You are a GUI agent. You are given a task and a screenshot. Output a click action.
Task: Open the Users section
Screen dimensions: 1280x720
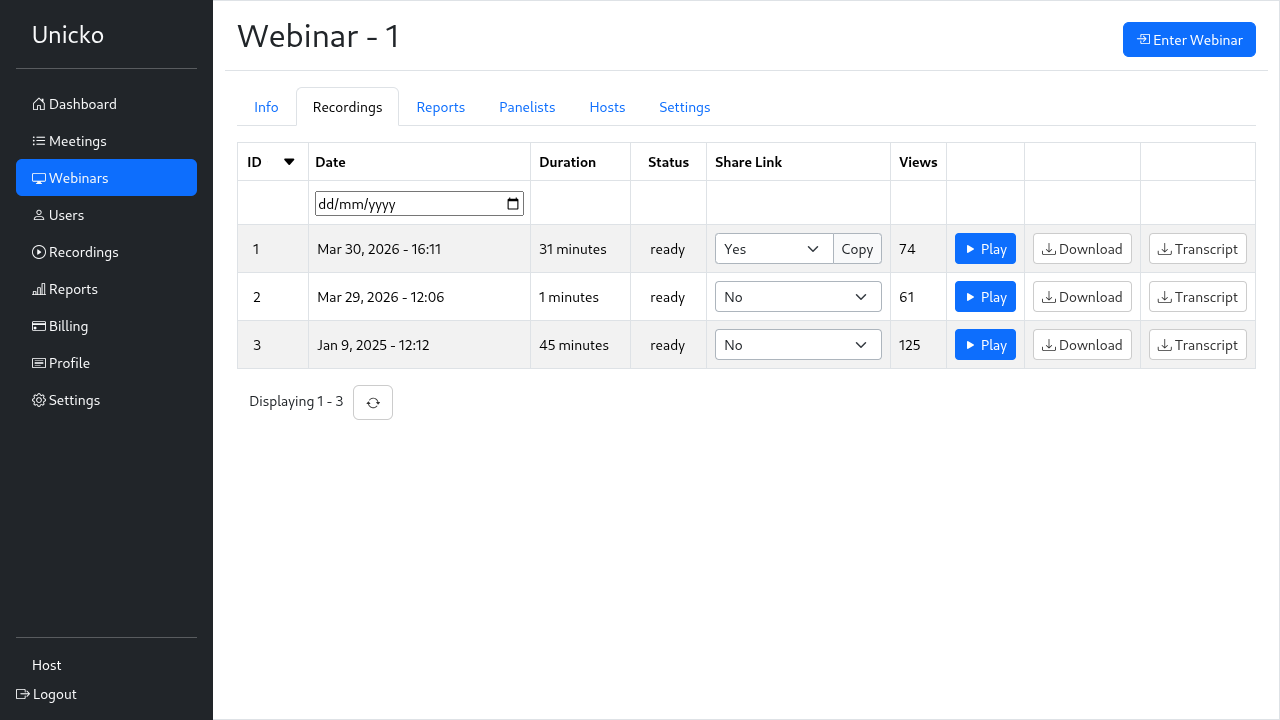coord(106,215)
